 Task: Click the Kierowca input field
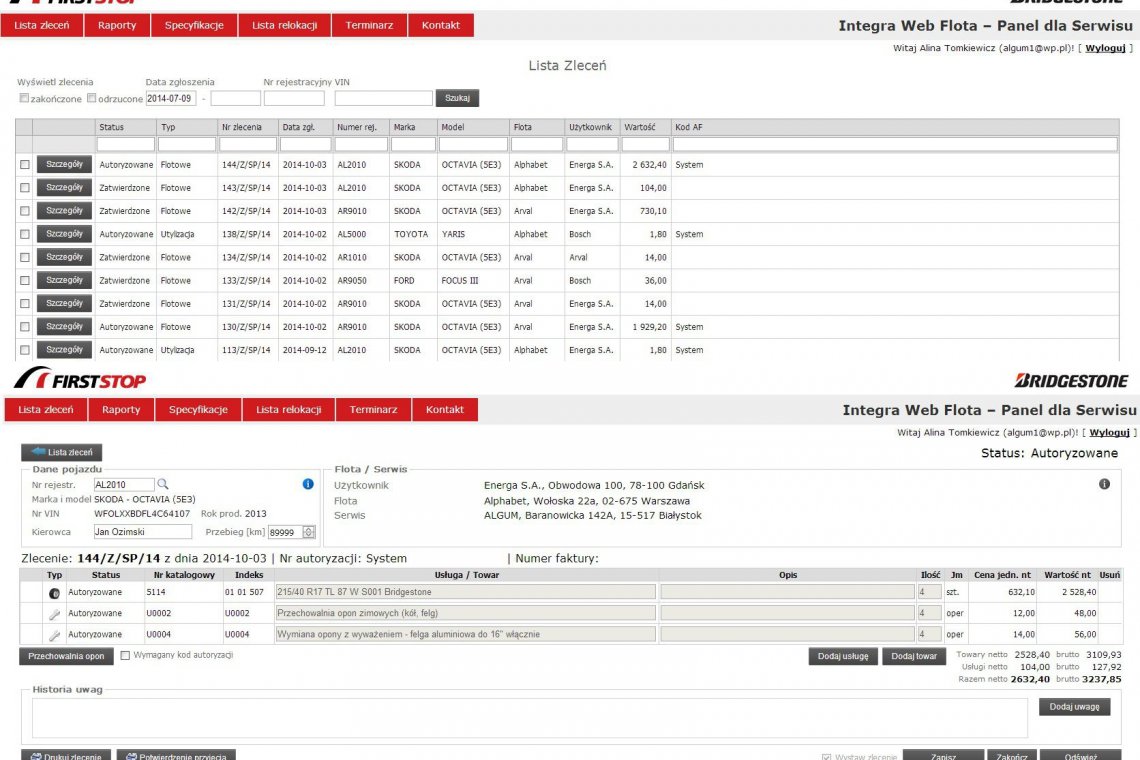click(x=142, y=532)
